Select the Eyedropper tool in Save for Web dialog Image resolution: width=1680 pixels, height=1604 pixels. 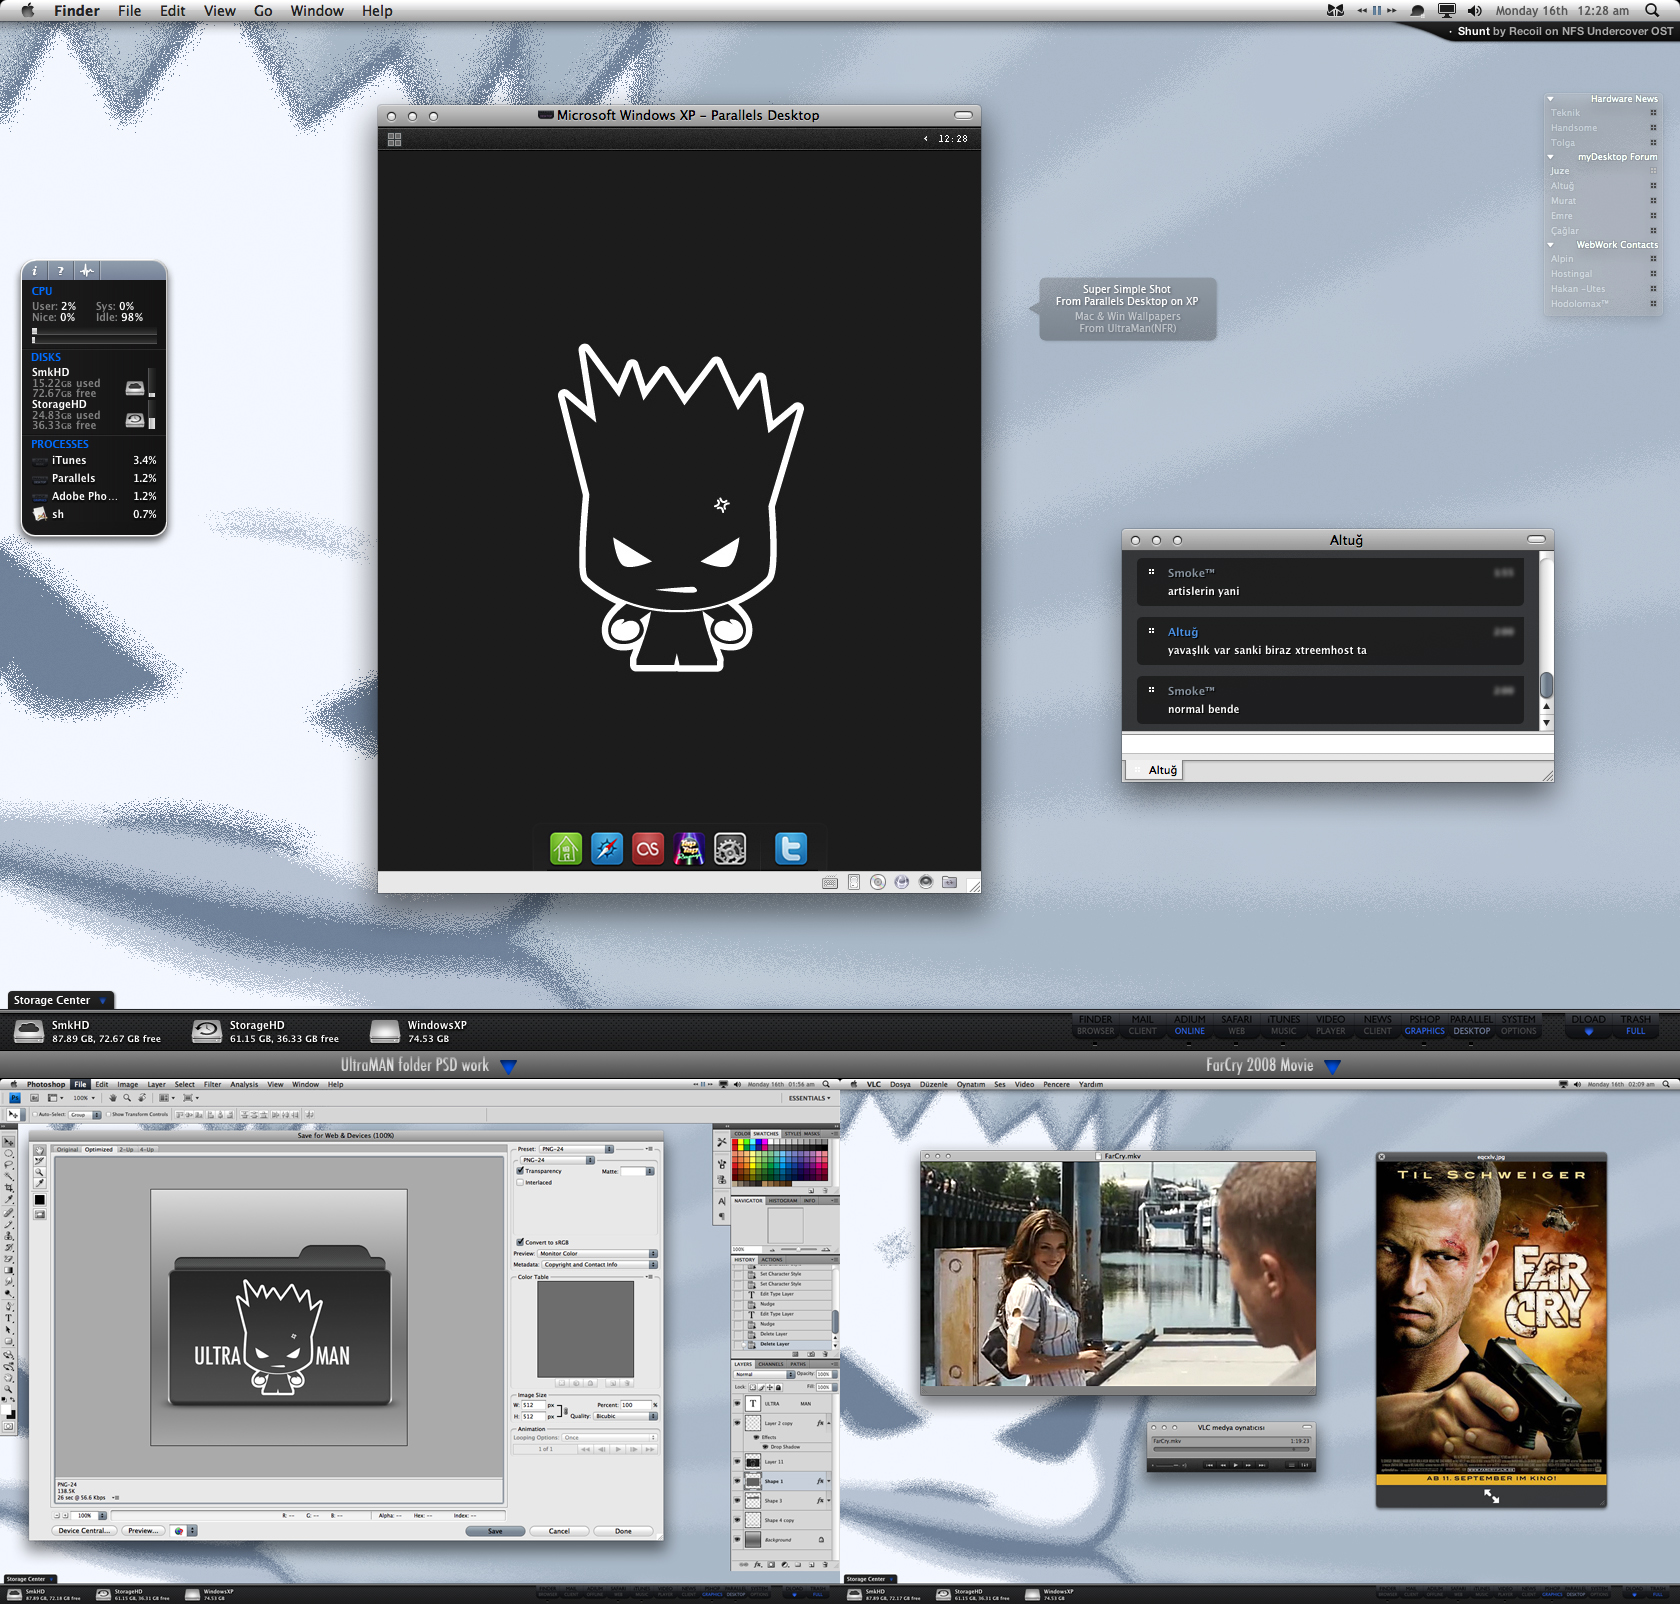(40, 1184)
